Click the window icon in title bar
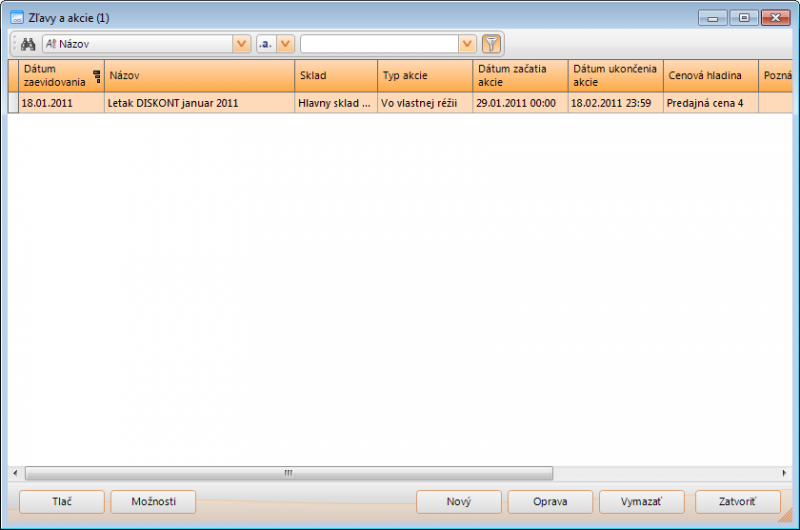 (x=16, y=18)
